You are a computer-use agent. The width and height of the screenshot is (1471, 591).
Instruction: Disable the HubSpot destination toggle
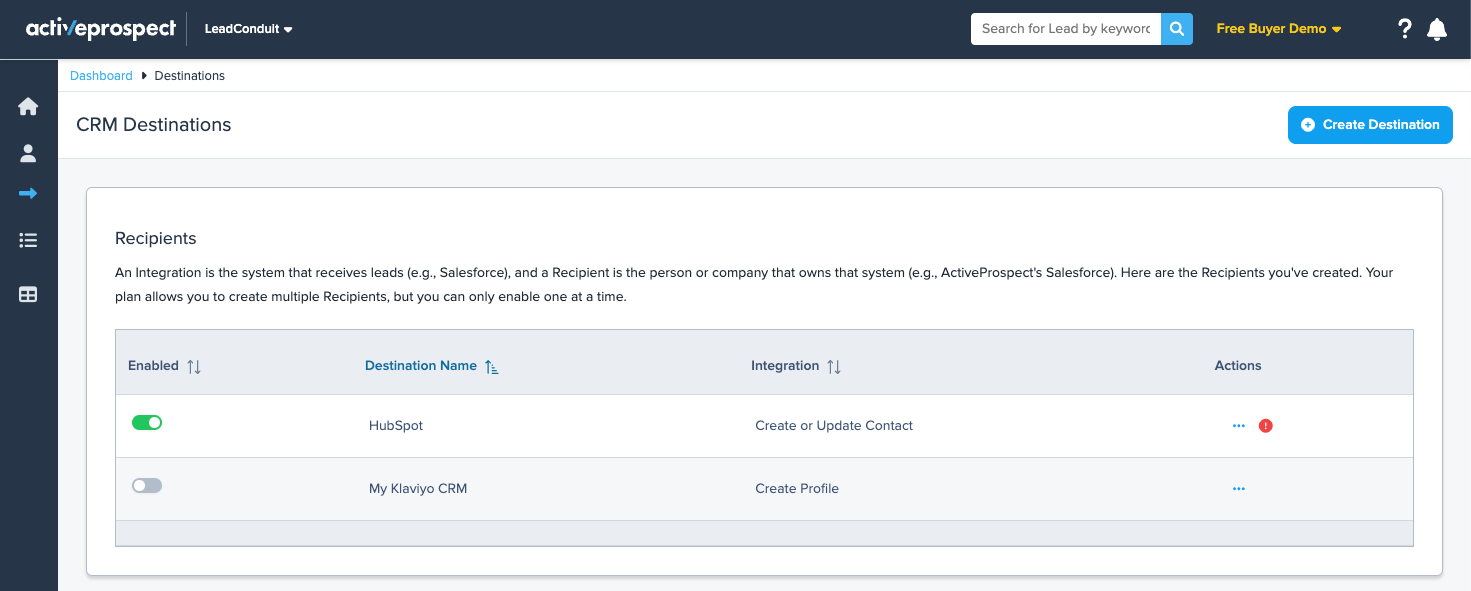pyautogui.click(x=147, y=423)
